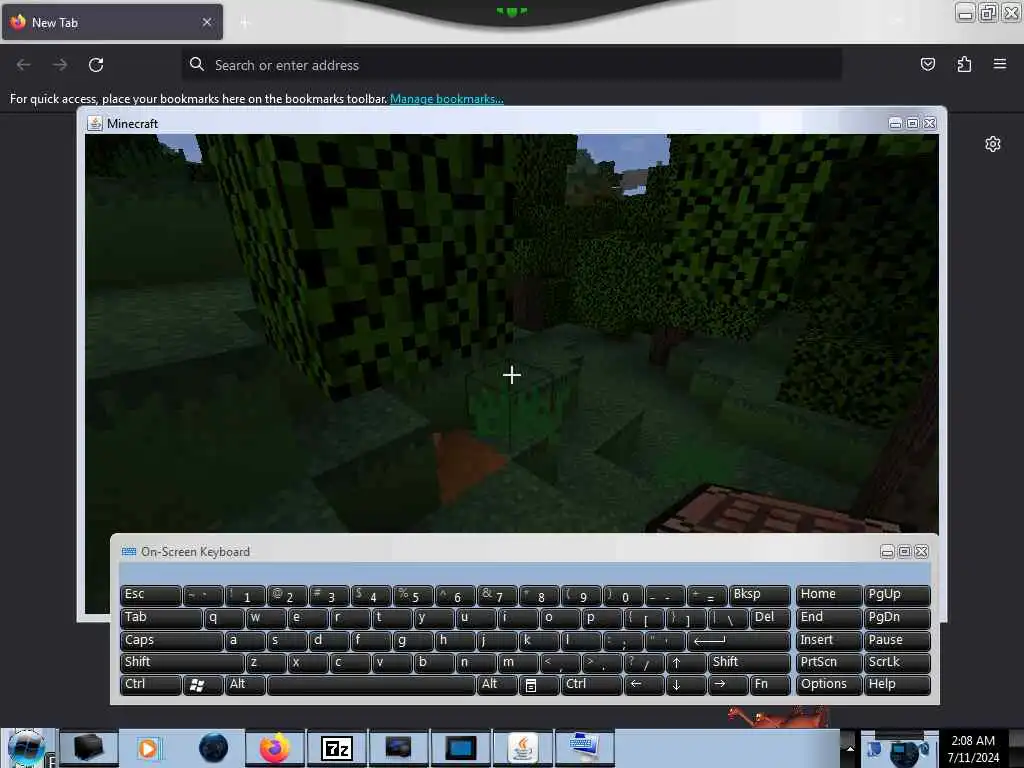The width and height of the screenshot is (1024, 768).
Task: Click the Tab key on On-Screen Keyboard
Action: pos(161,617)
